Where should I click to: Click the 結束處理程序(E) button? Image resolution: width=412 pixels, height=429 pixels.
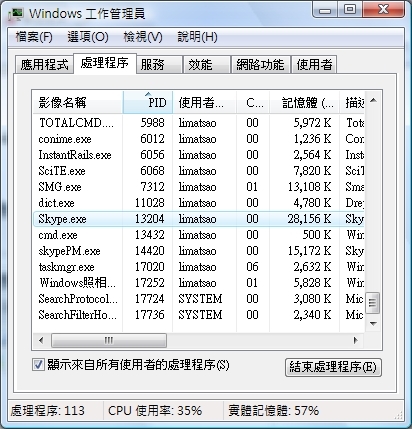(333, 367)
